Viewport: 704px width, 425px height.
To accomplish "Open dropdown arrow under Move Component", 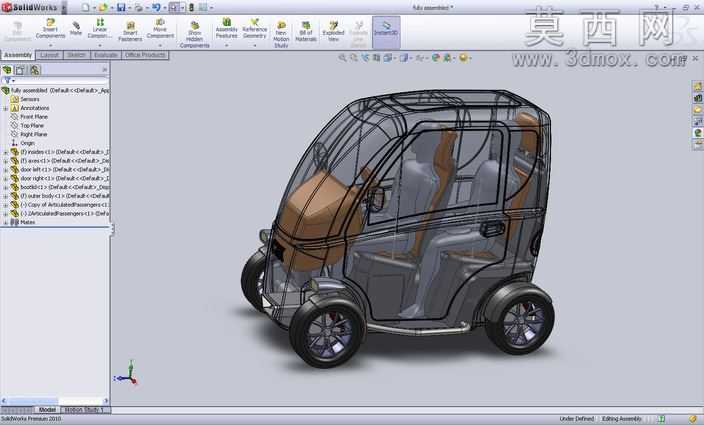I will click(160, 45).
